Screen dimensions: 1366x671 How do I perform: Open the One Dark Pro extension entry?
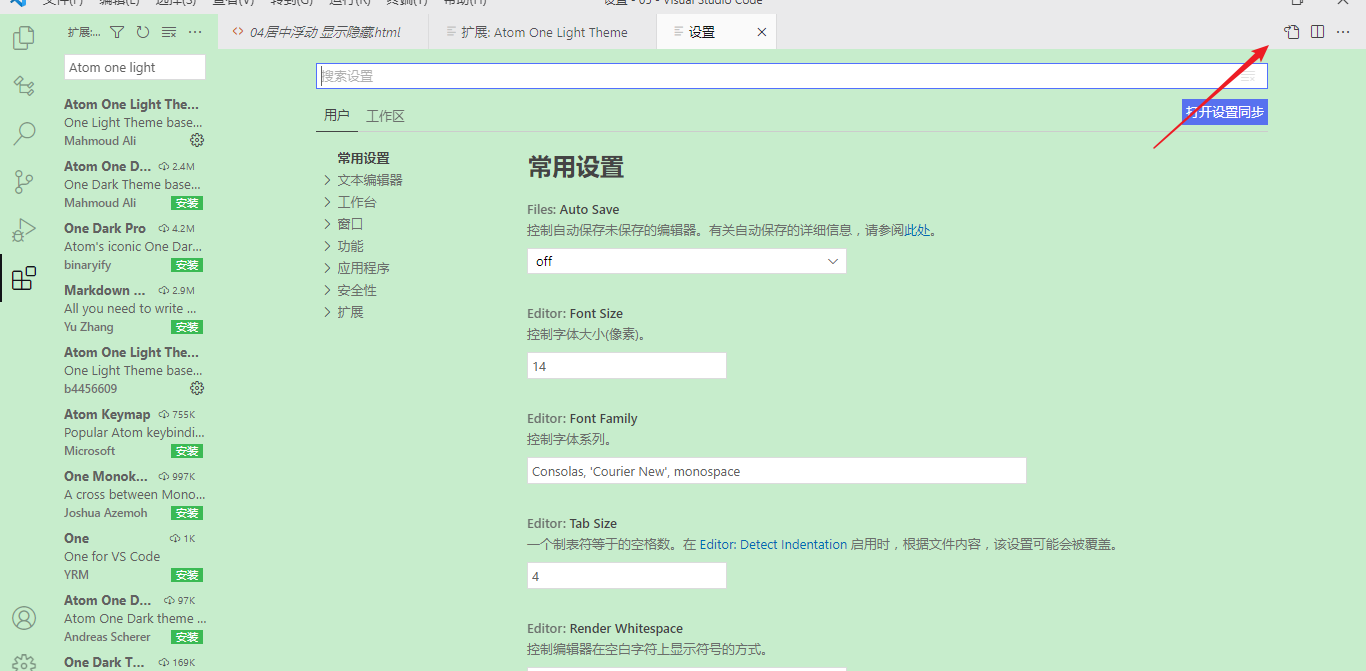click(x=135, y=246)
